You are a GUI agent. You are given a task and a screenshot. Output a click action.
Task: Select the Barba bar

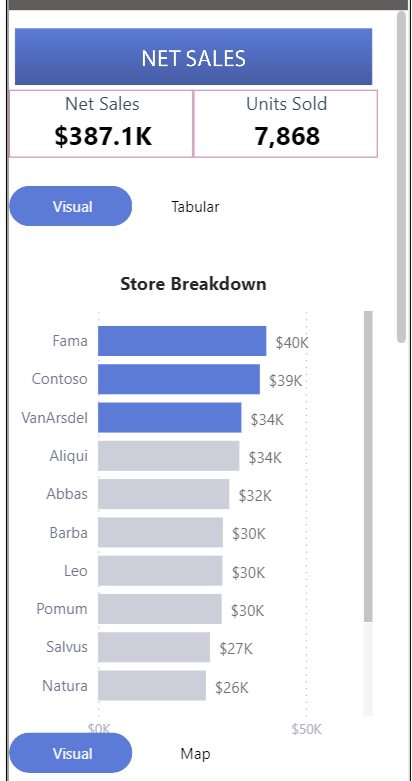pyautogui.click(x=160, y=532)
